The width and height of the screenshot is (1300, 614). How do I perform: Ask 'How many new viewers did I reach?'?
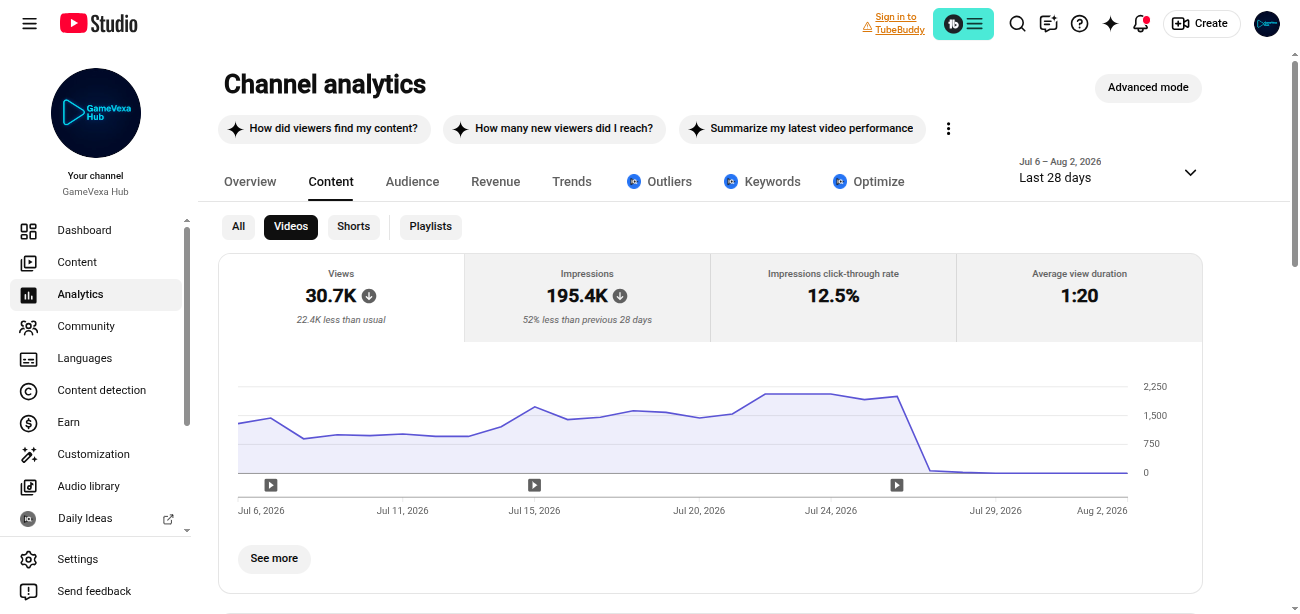pyautogui.click(x=554, y=129)
